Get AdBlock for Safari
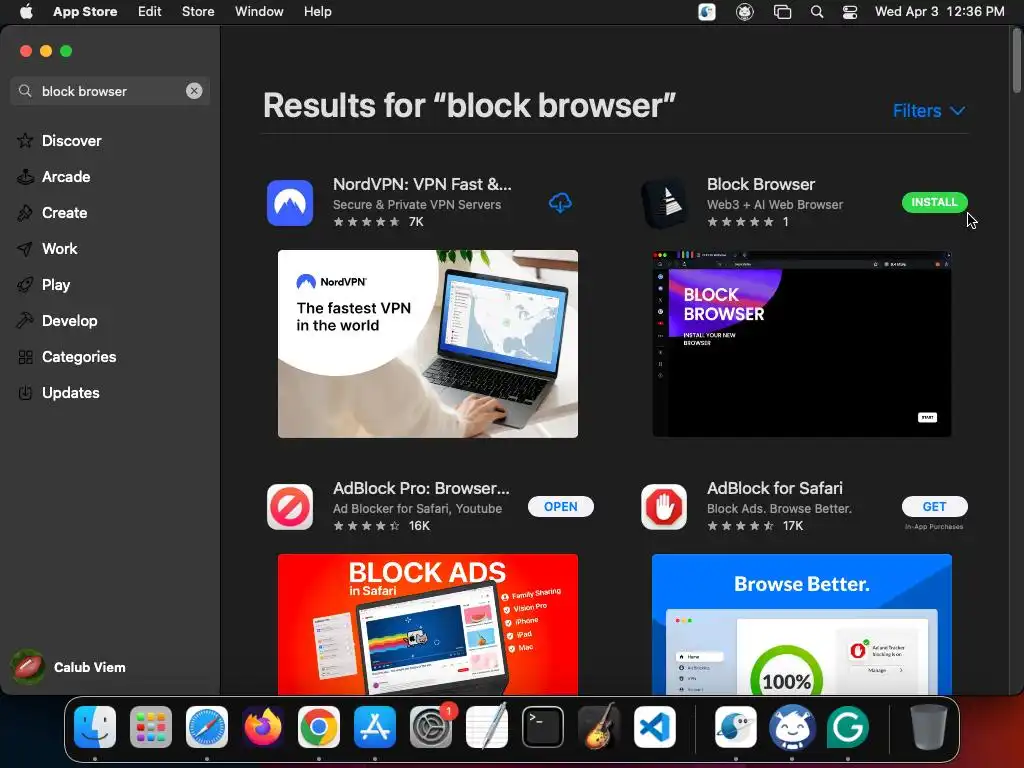The image size is (1024, 768). click(x=935, y=507)
